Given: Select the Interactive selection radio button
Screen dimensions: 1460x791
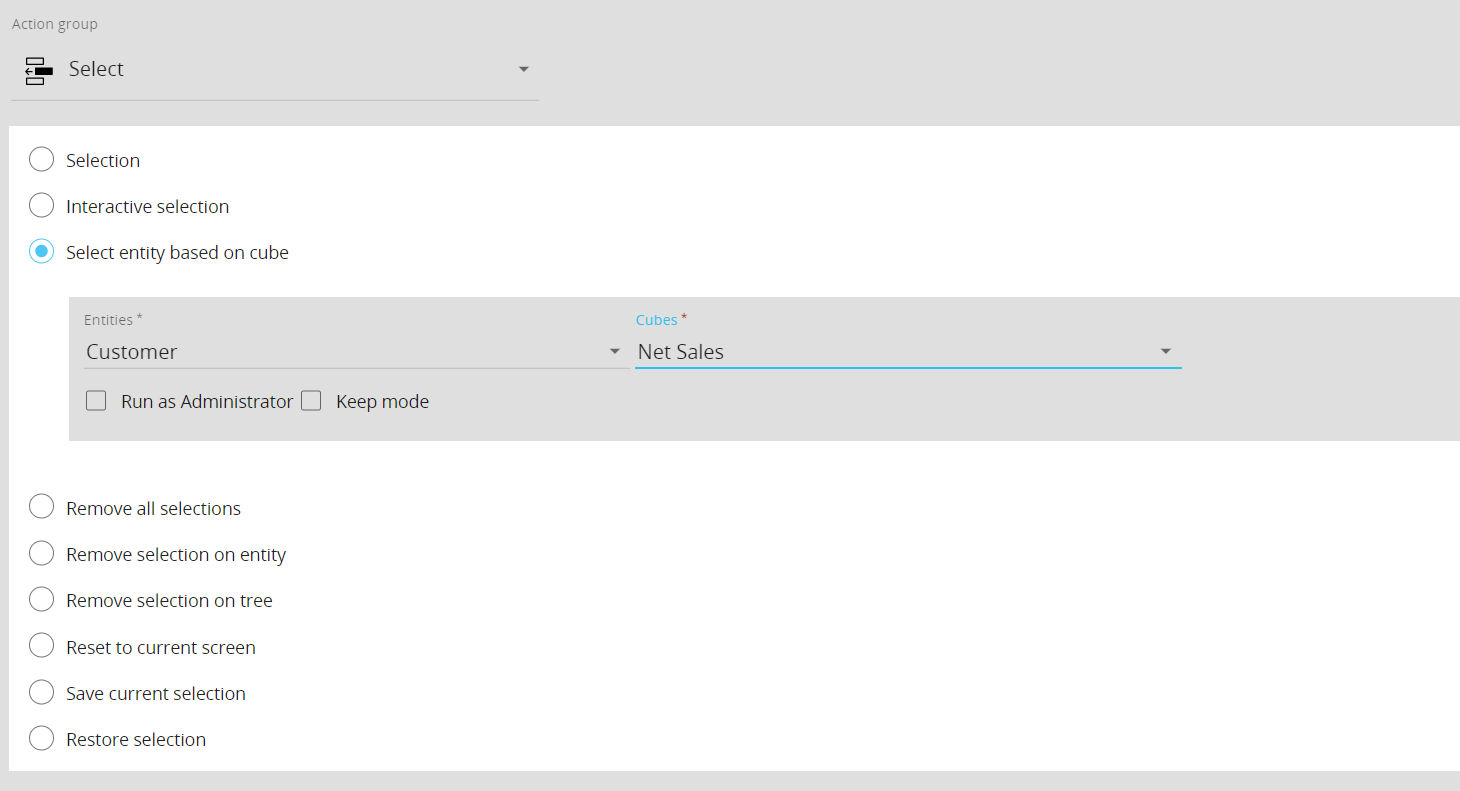Looking at the screenshot, I should point(41,206).
